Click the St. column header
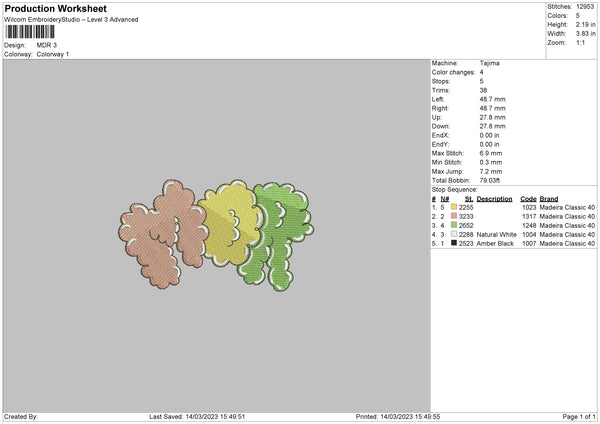This screenshot has width=600, height=424. 469,199
